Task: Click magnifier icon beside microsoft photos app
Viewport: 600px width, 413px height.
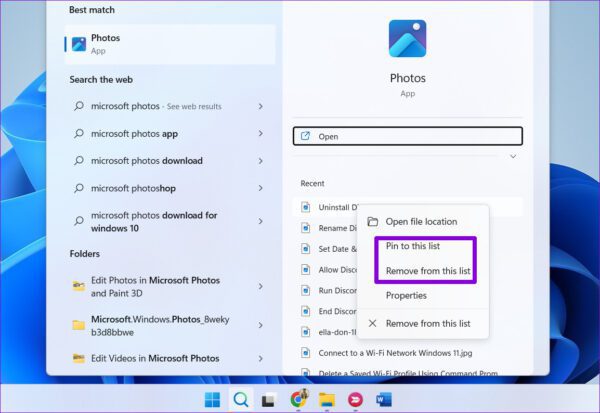Action: (x=79, y=134)
